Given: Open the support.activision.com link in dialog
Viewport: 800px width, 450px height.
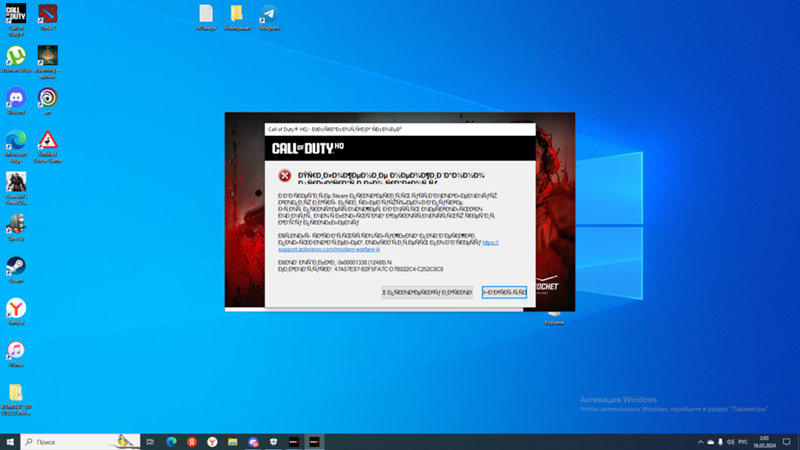Looking at the screenshot, I should pos(329,249).
